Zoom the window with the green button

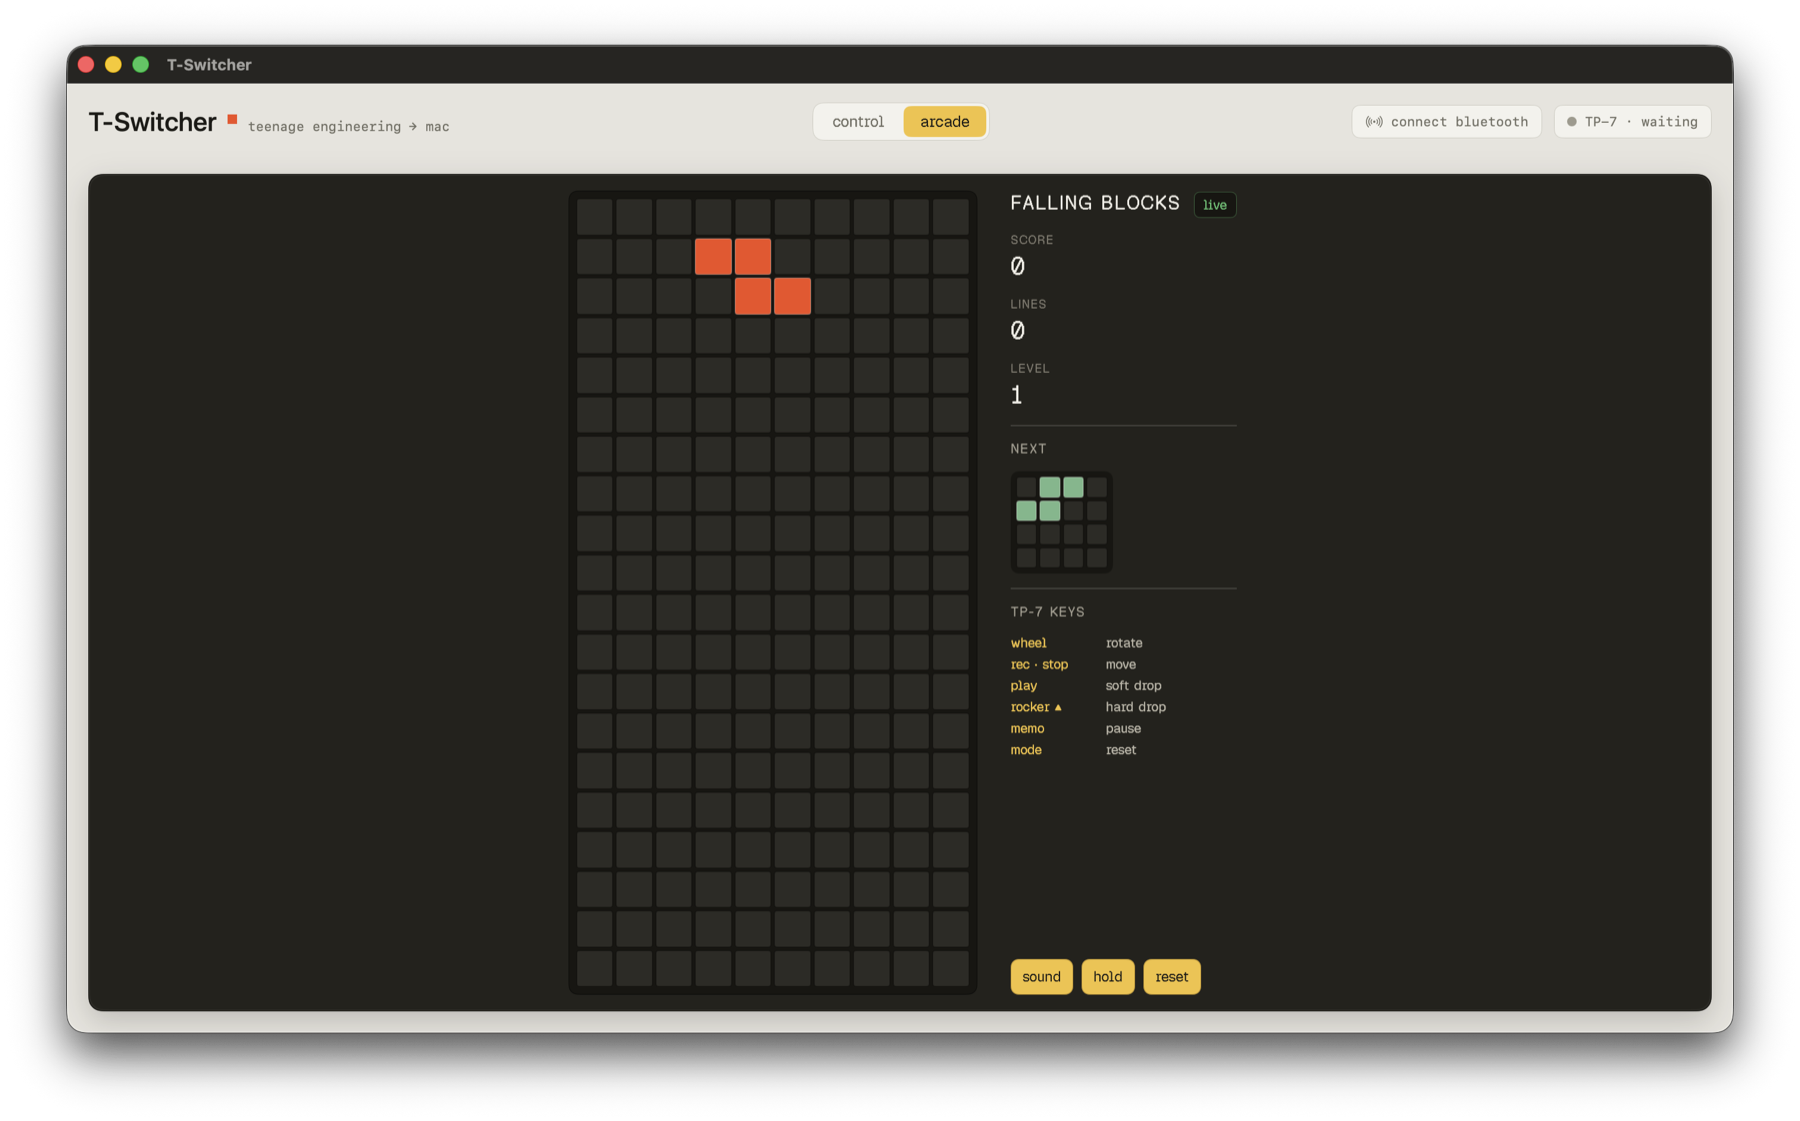(141, 64)
